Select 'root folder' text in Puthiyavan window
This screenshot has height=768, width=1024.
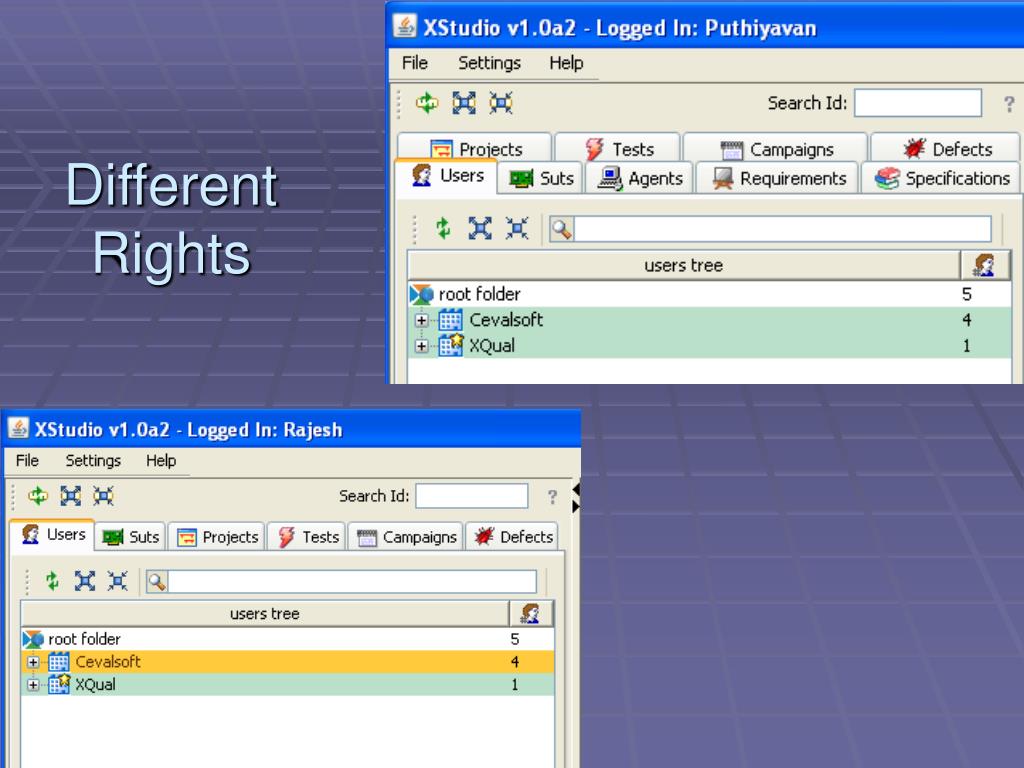(x=479, y=295)
